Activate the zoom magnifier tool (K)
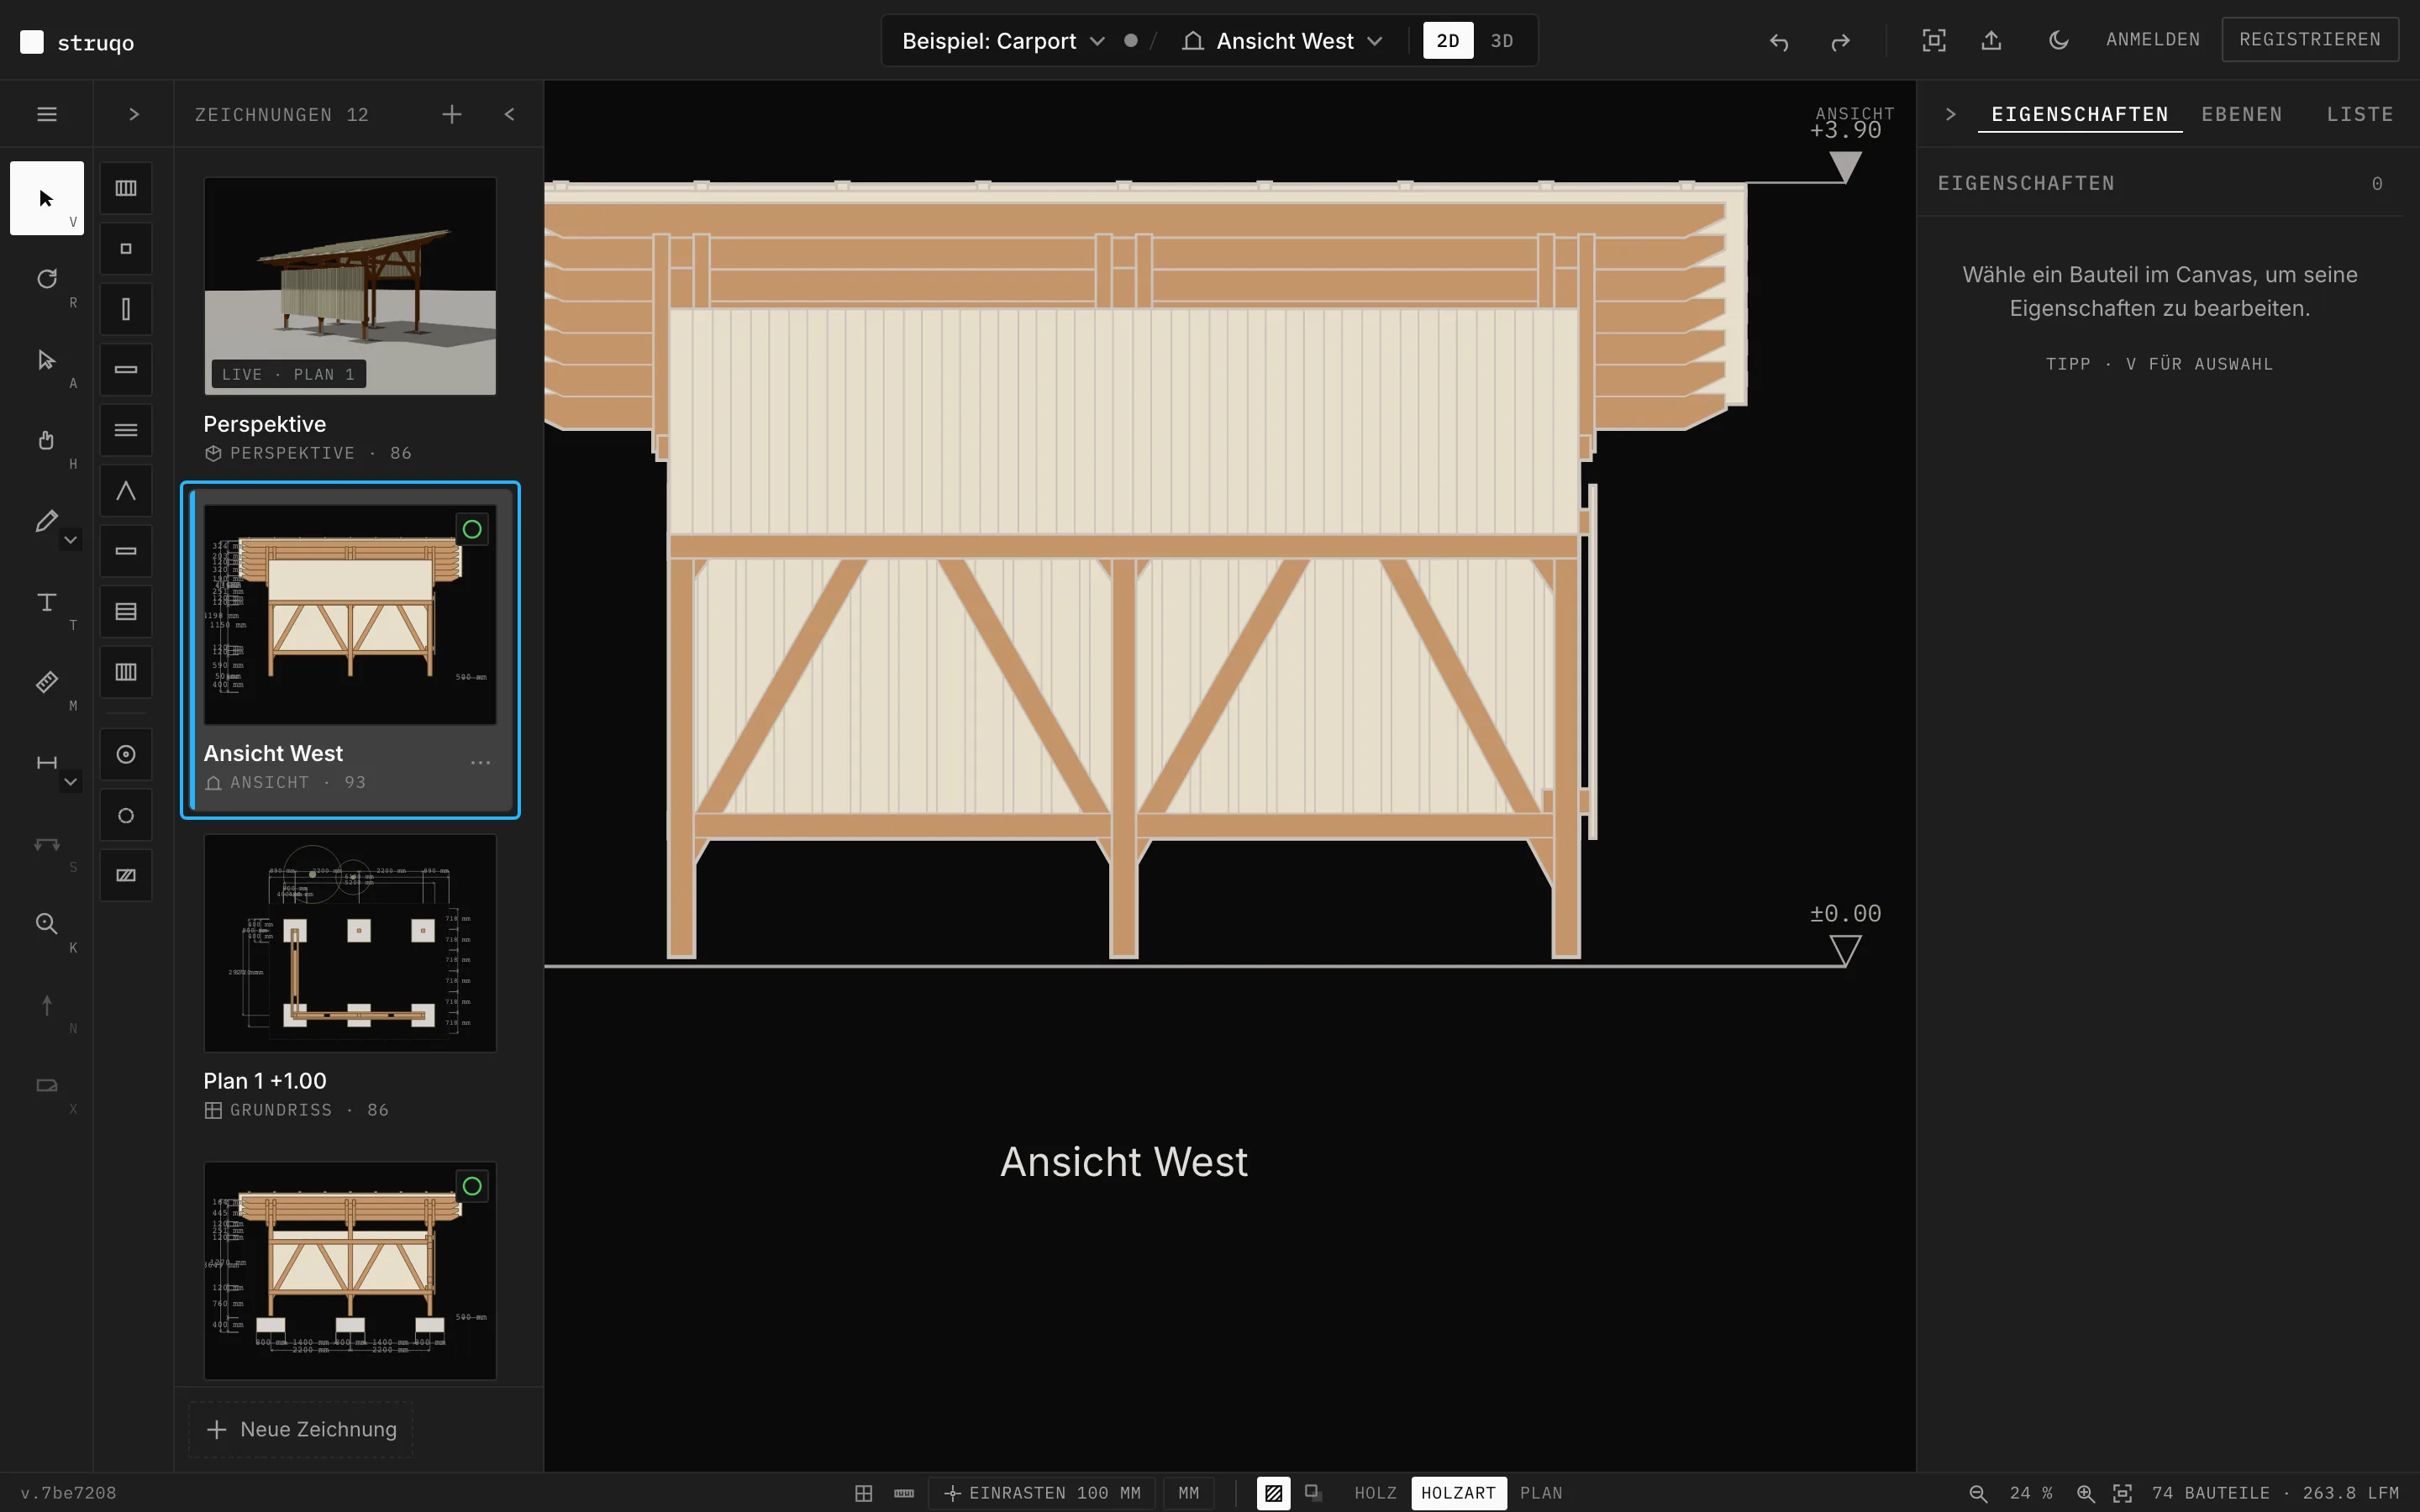This screenshot has width=2420, height=1512. click(46, 924)
